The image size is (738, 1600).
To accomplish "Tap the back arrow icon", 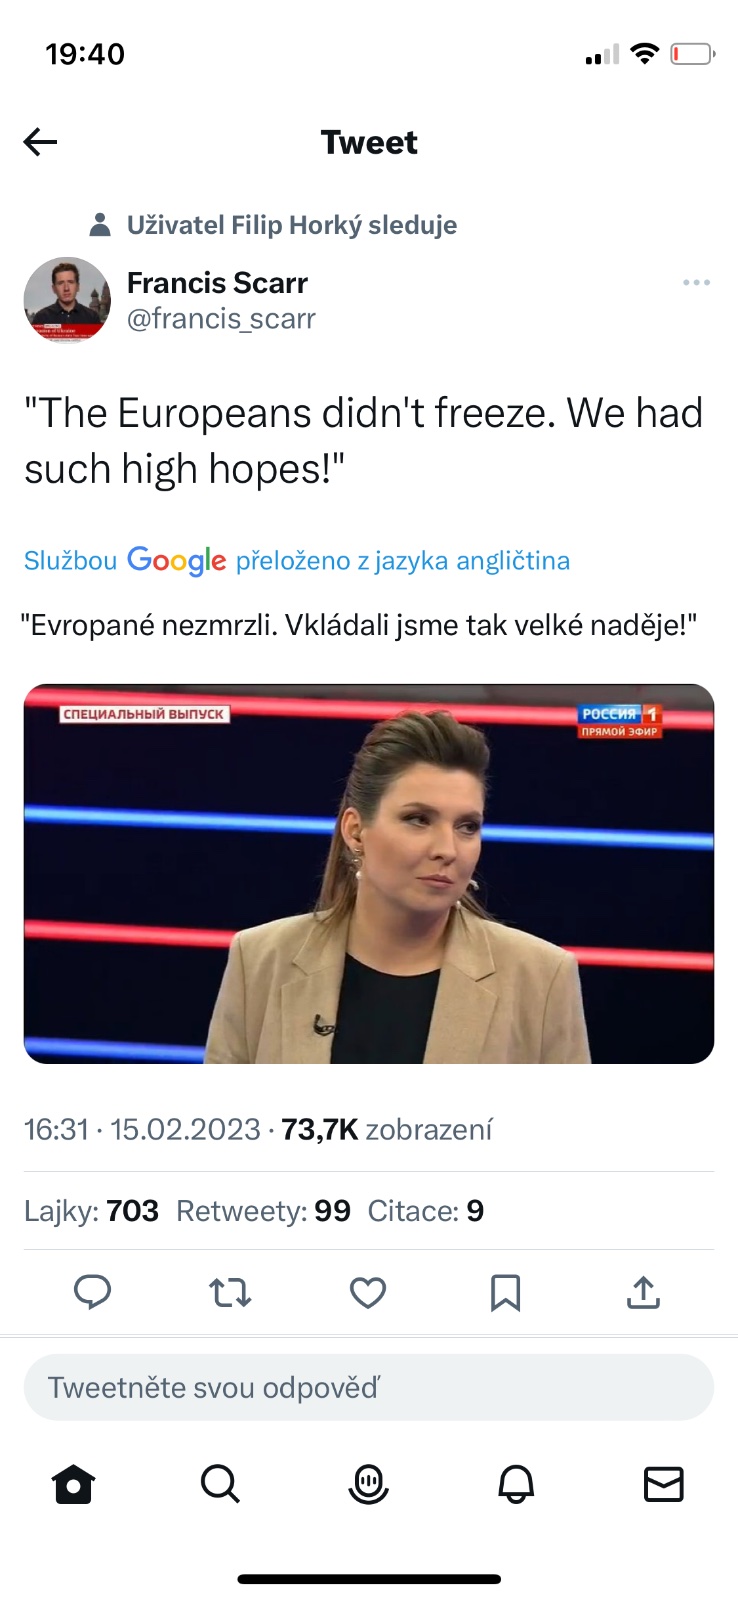I will pyautogui.click(x=41, y=143).
